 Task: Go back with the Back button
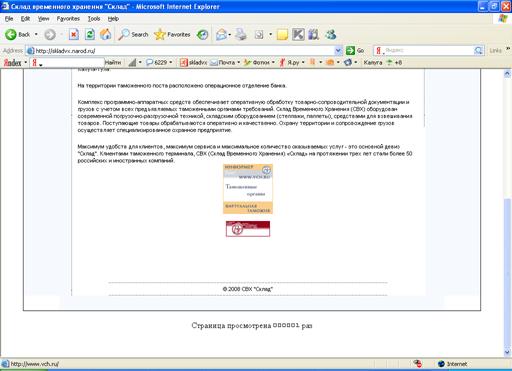pyautogui.click(x=17, y=34)
